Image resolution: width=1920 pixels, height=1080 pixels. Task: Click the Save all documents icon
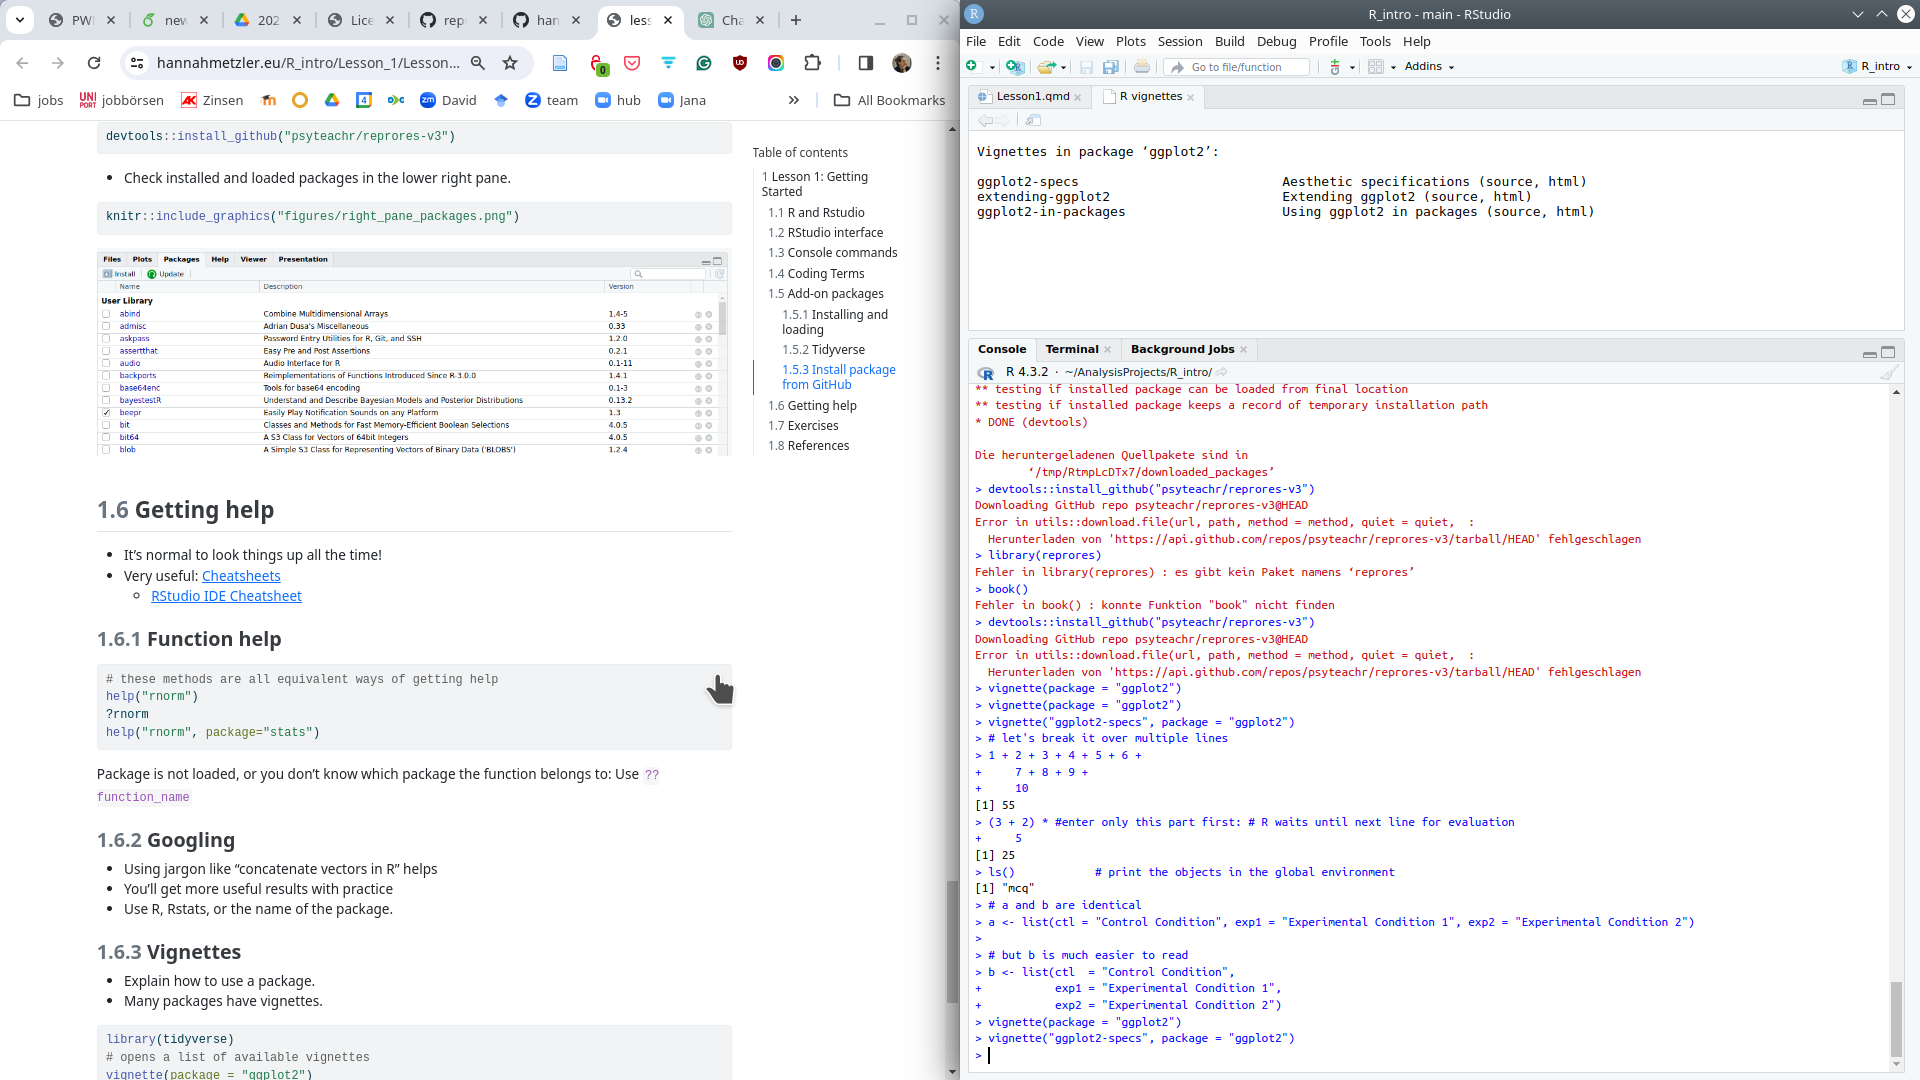pyautogui.click(x=1111, y=67)
